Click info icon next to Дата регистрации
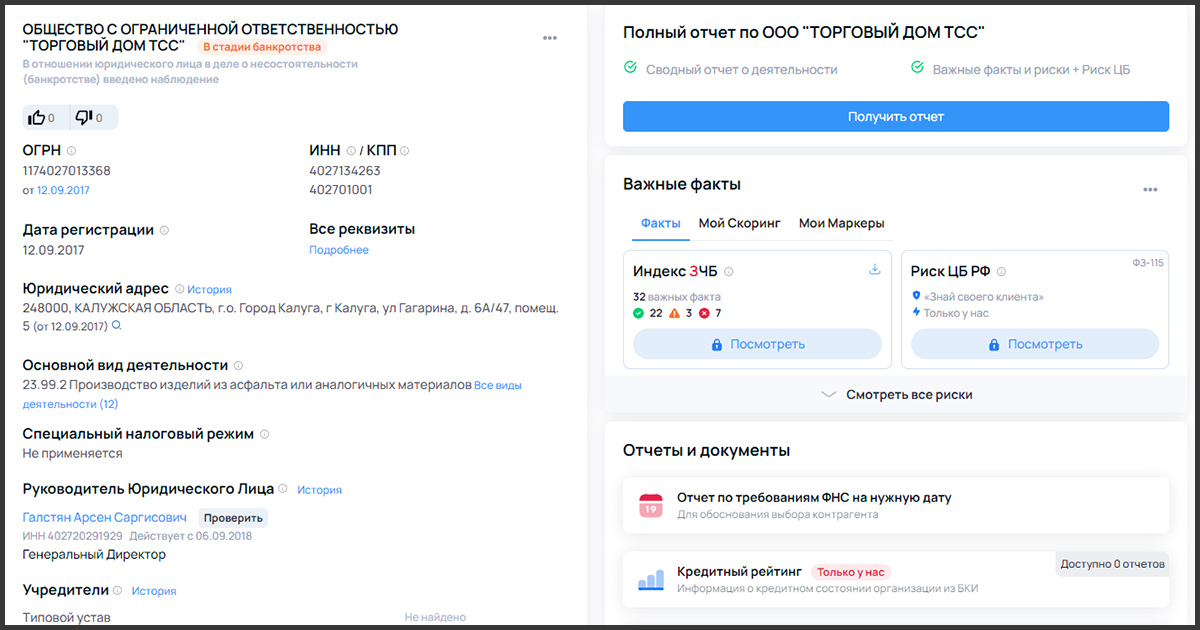 tap(164, 230)
